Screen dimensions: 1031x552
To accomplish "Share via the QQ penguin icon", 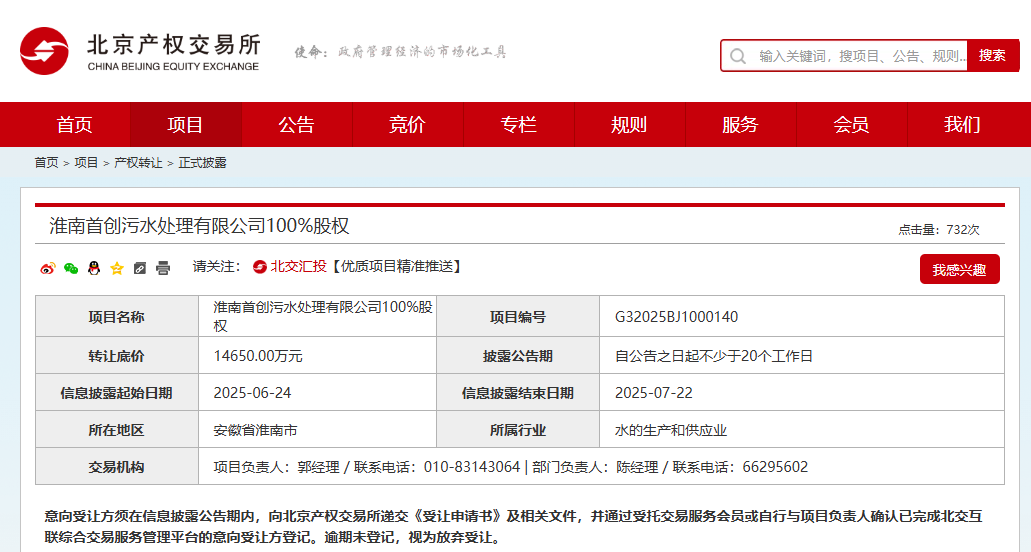I will pos(94,268).
